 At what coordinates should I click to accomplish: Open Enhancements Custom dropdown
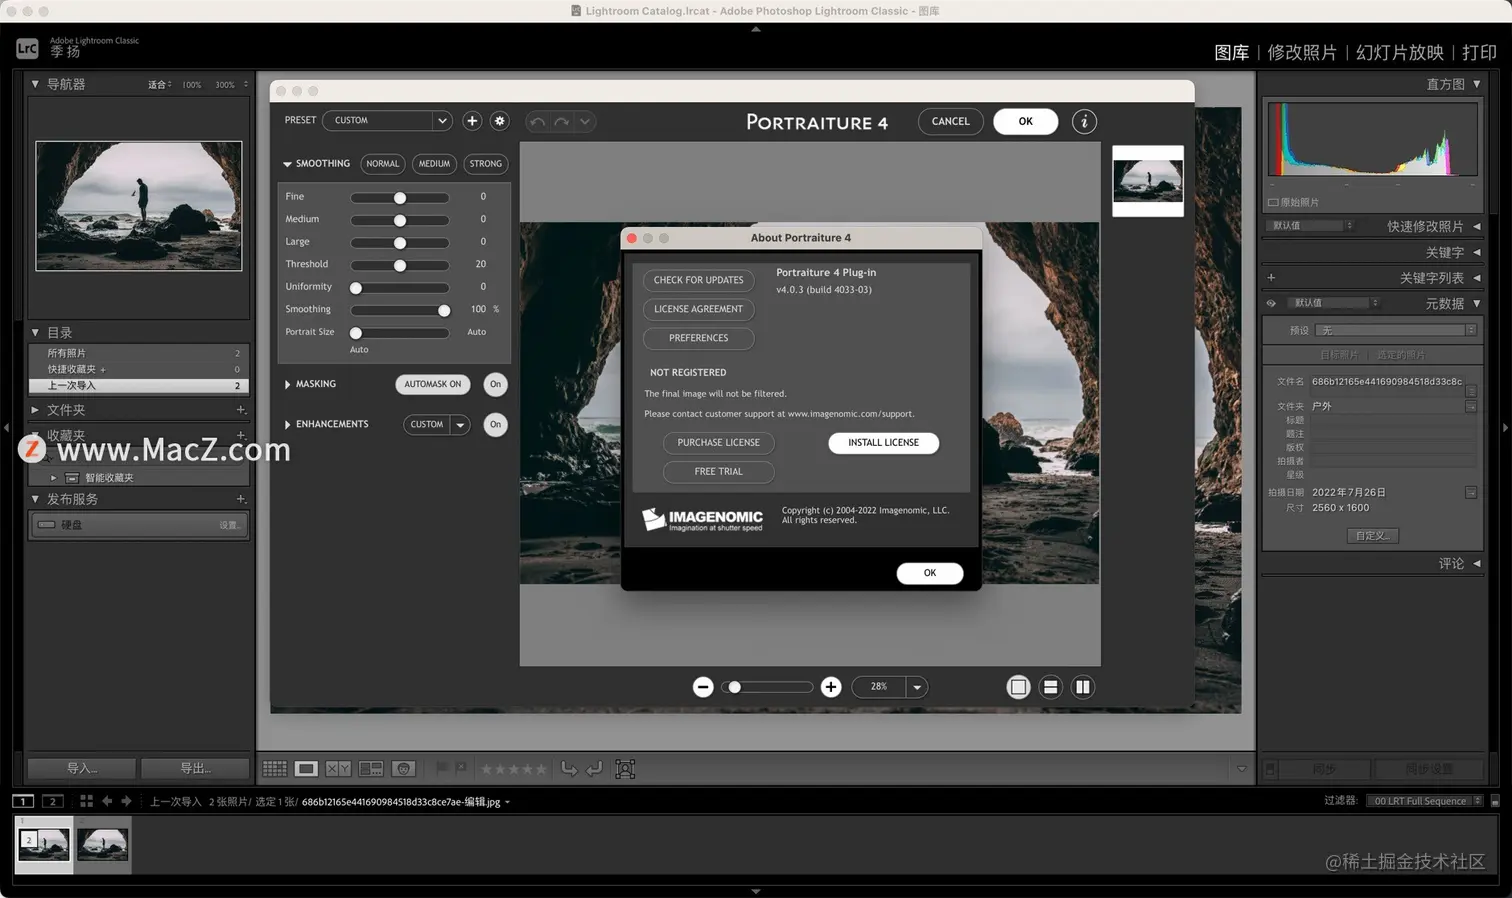click(x=437, y=425)
